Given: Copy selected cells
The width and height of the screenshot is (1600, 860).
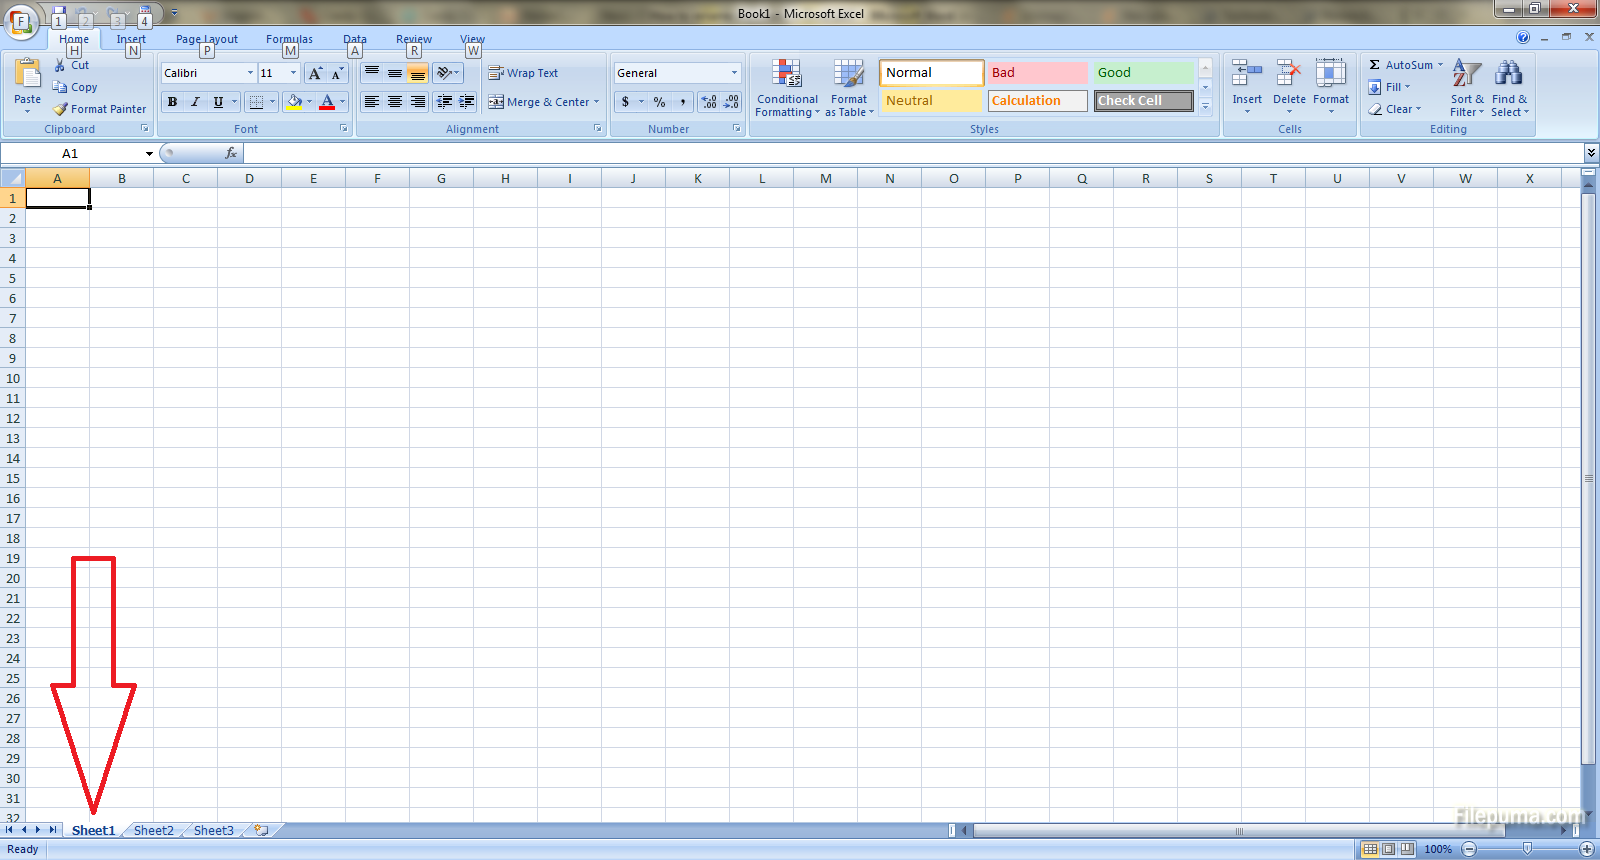Looking at the screenshot, I should [75, 87].
